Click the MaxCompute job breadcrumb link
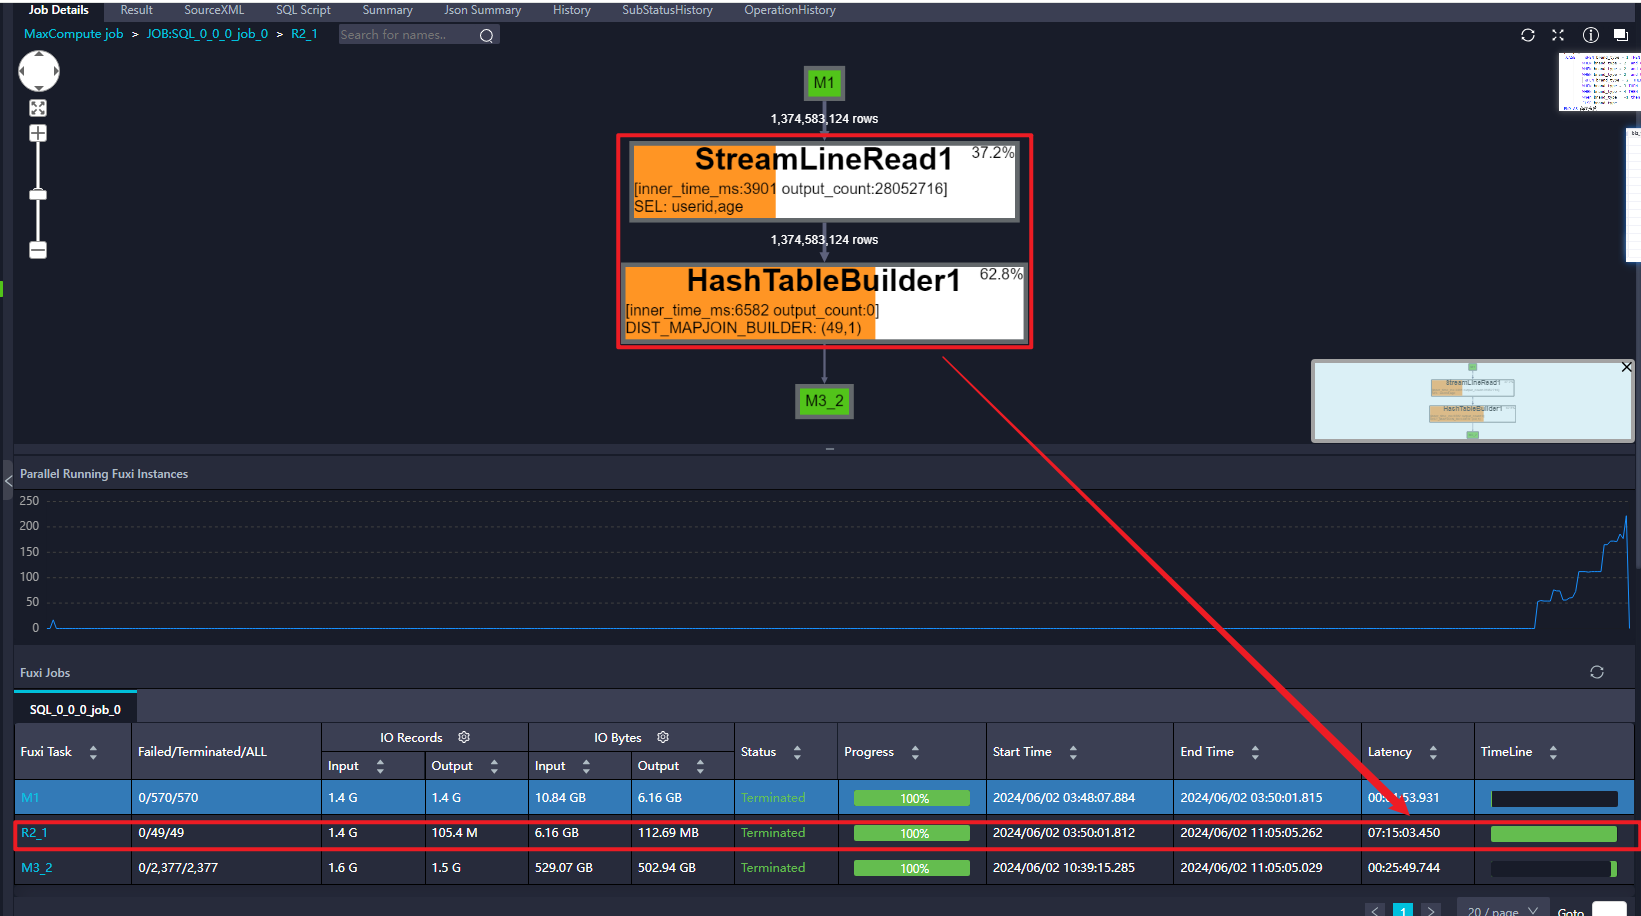Viewport: 1641px width, 916px height. pyautogui.click(x=73, y=34)
